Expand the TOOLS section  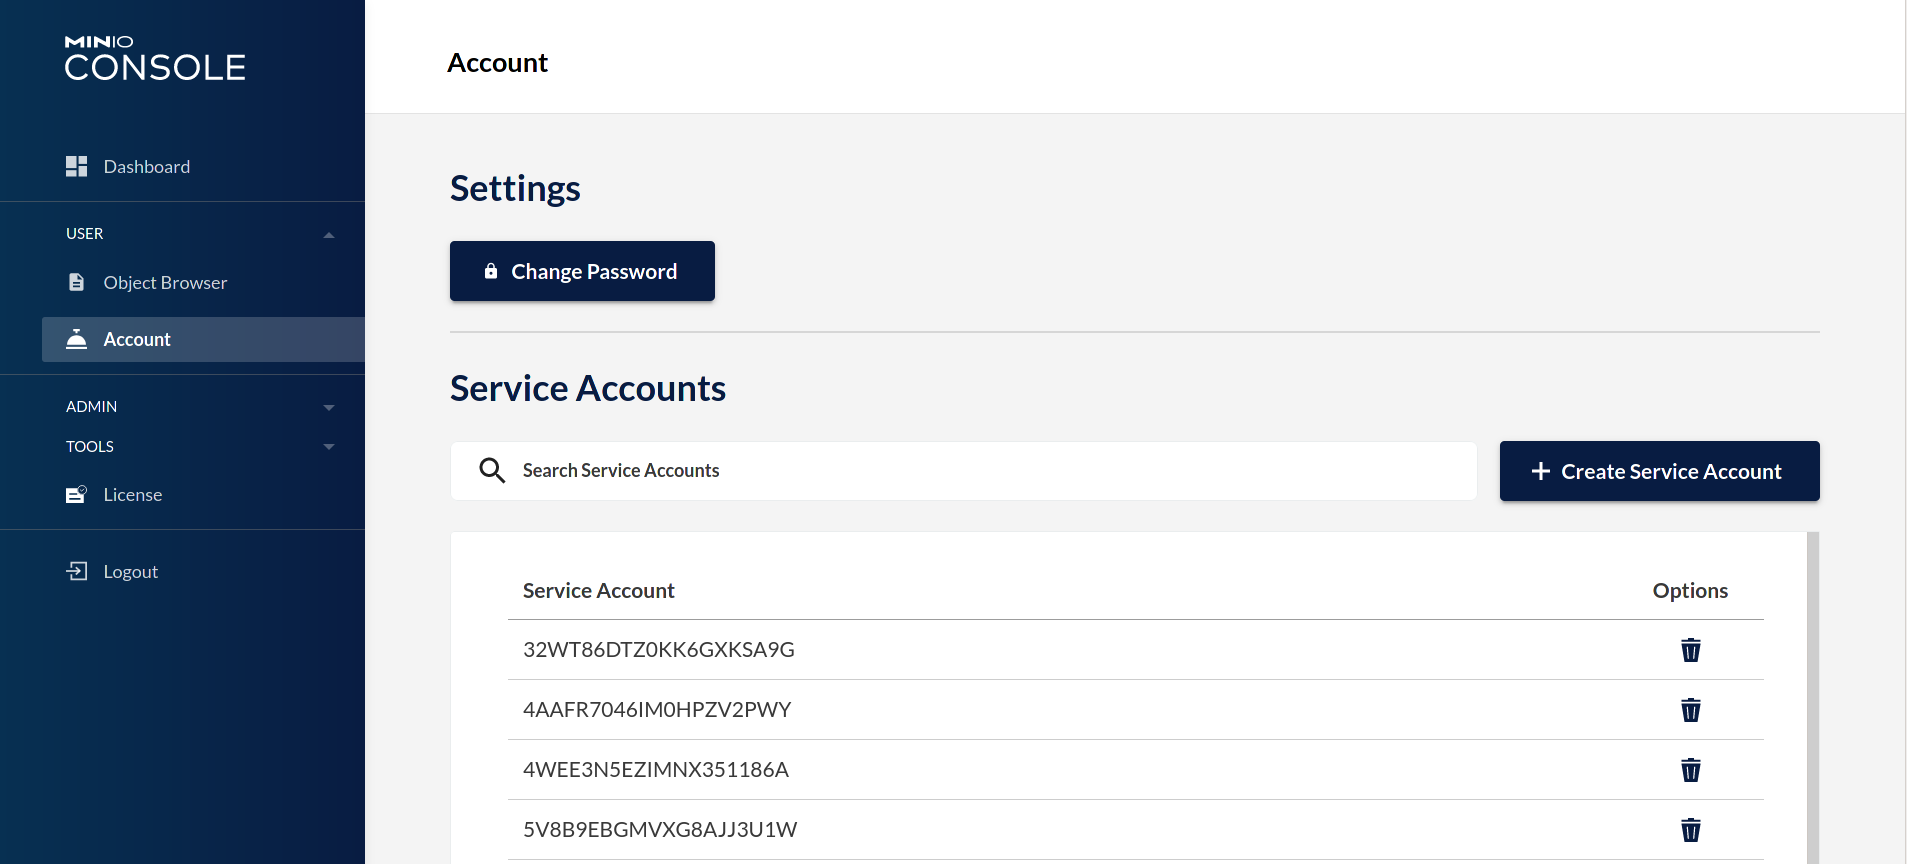coord(329,447)
